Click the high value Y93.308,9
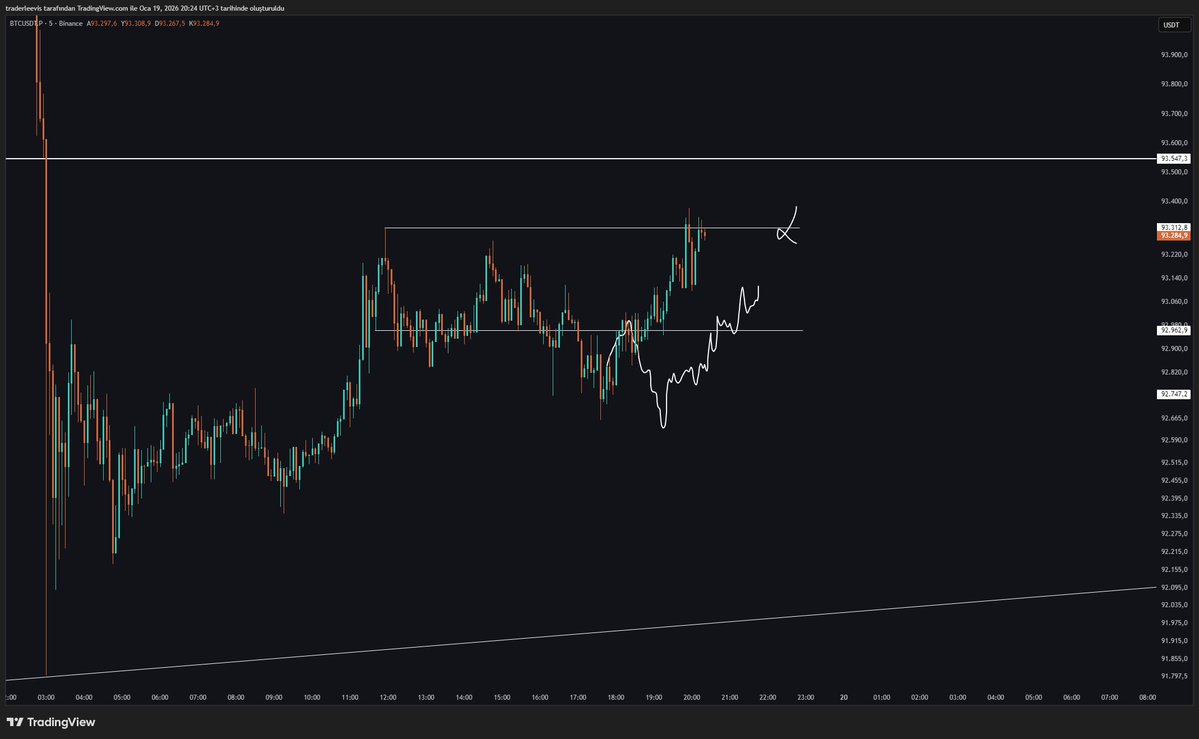The width and height of the screenshot is (1199, 739). pyautogui.click(x=136, y=24)
